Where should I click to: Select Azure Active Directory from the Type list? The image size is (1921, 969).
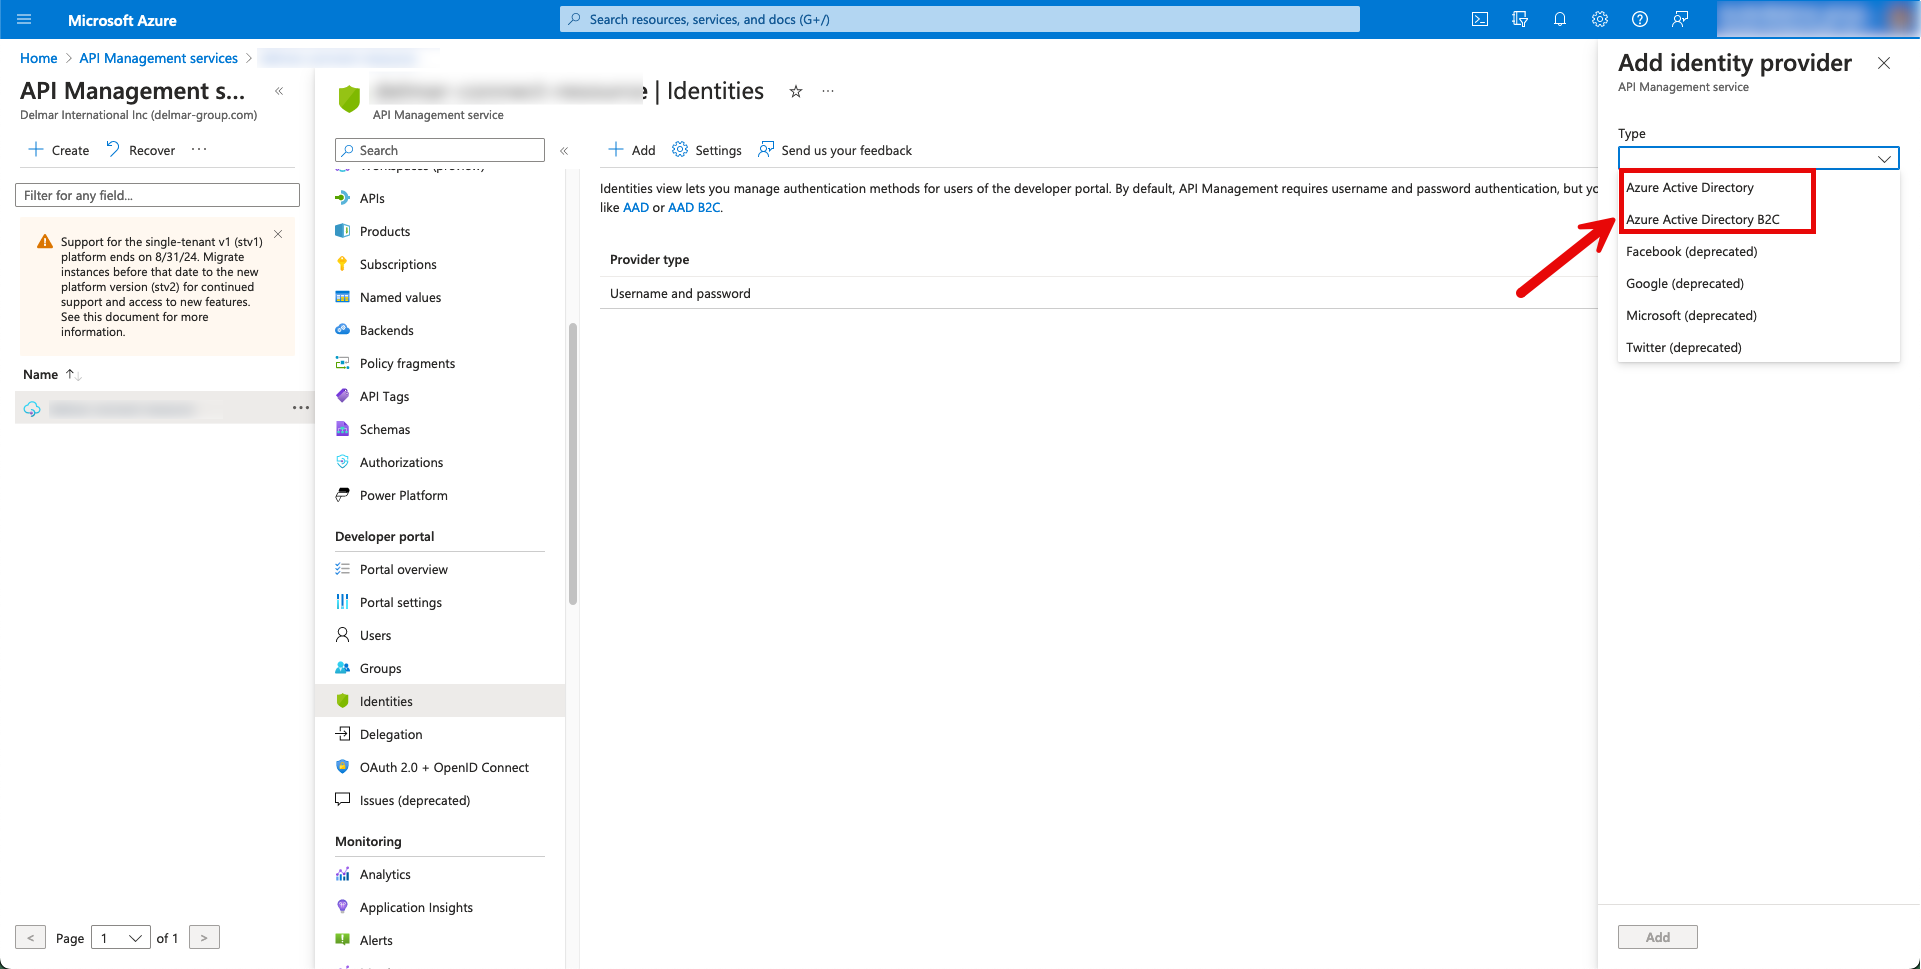coord(1758,187)
